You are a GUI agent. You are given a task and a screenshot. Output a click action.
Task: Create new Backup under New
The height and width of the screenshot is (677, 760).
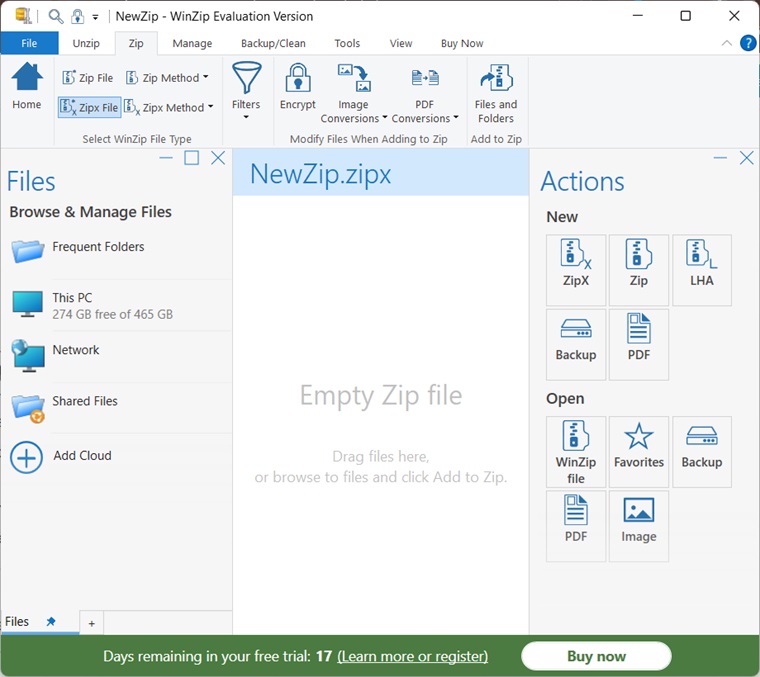pos(576,344)
